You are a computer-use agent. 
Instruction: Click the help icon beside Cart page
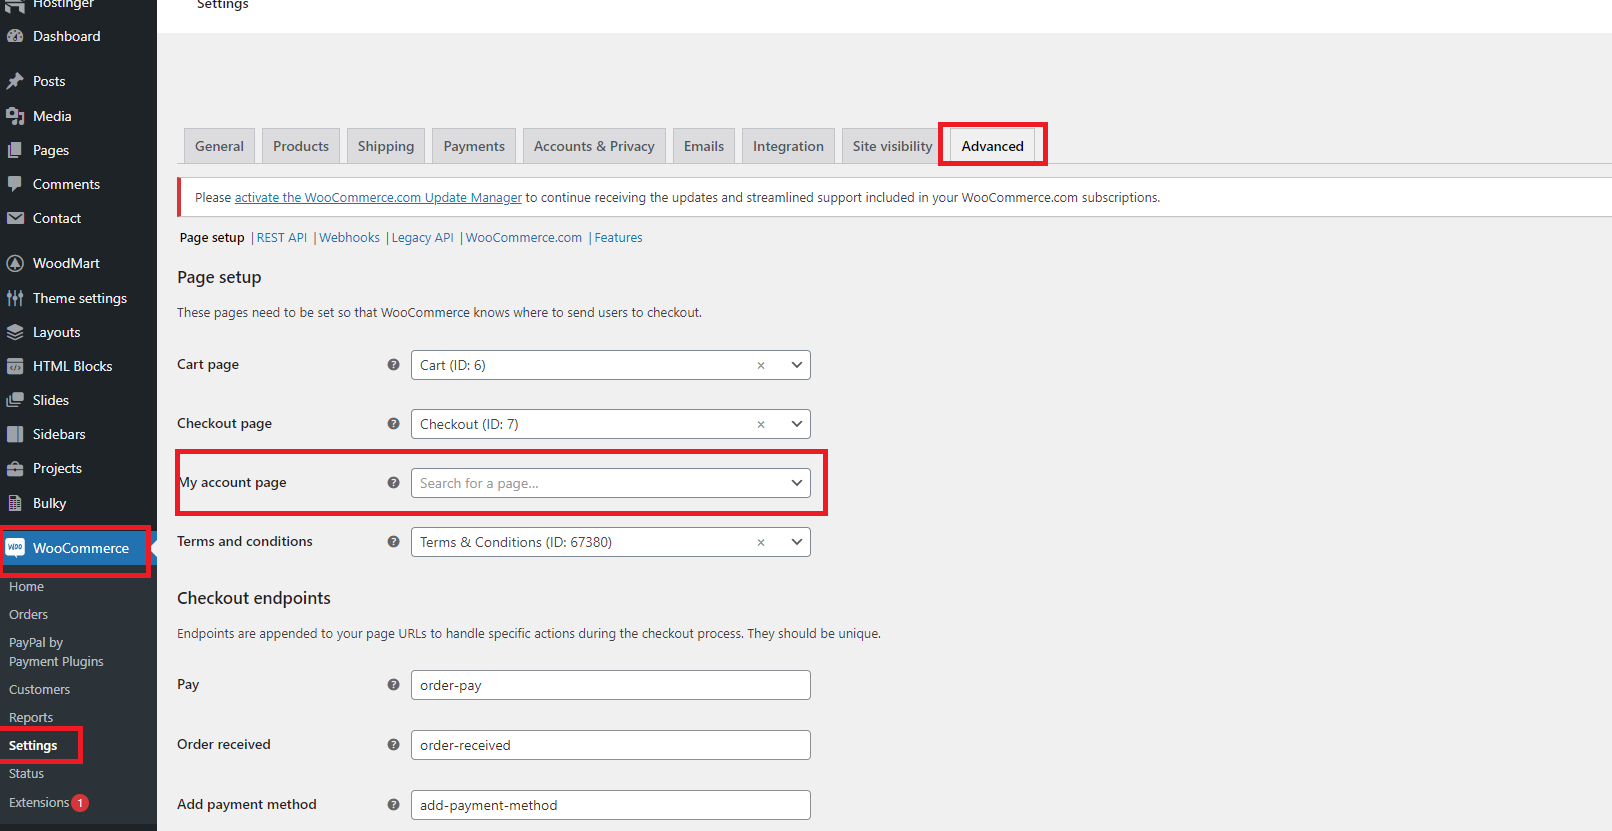pyautogui.click(x=393, y=365)
